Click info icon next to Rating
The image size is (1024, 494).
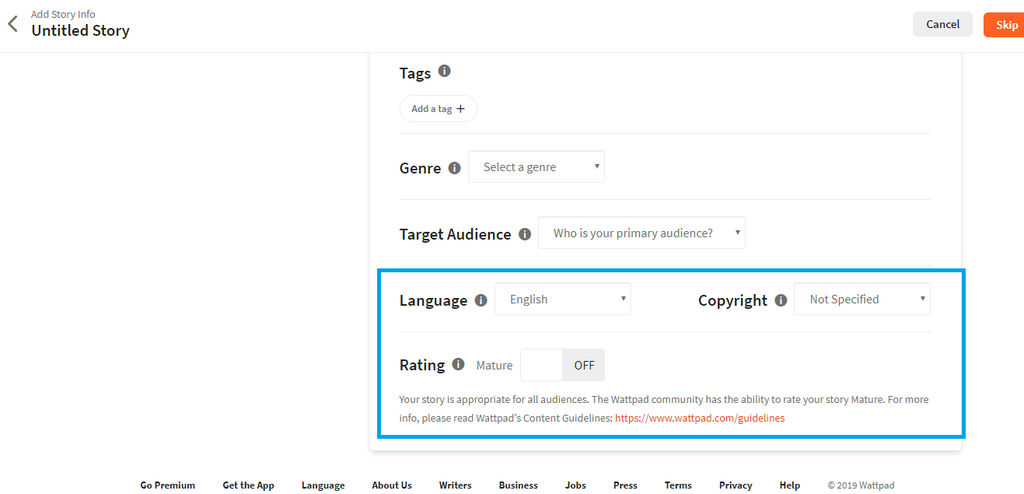[x=458, y=365]
